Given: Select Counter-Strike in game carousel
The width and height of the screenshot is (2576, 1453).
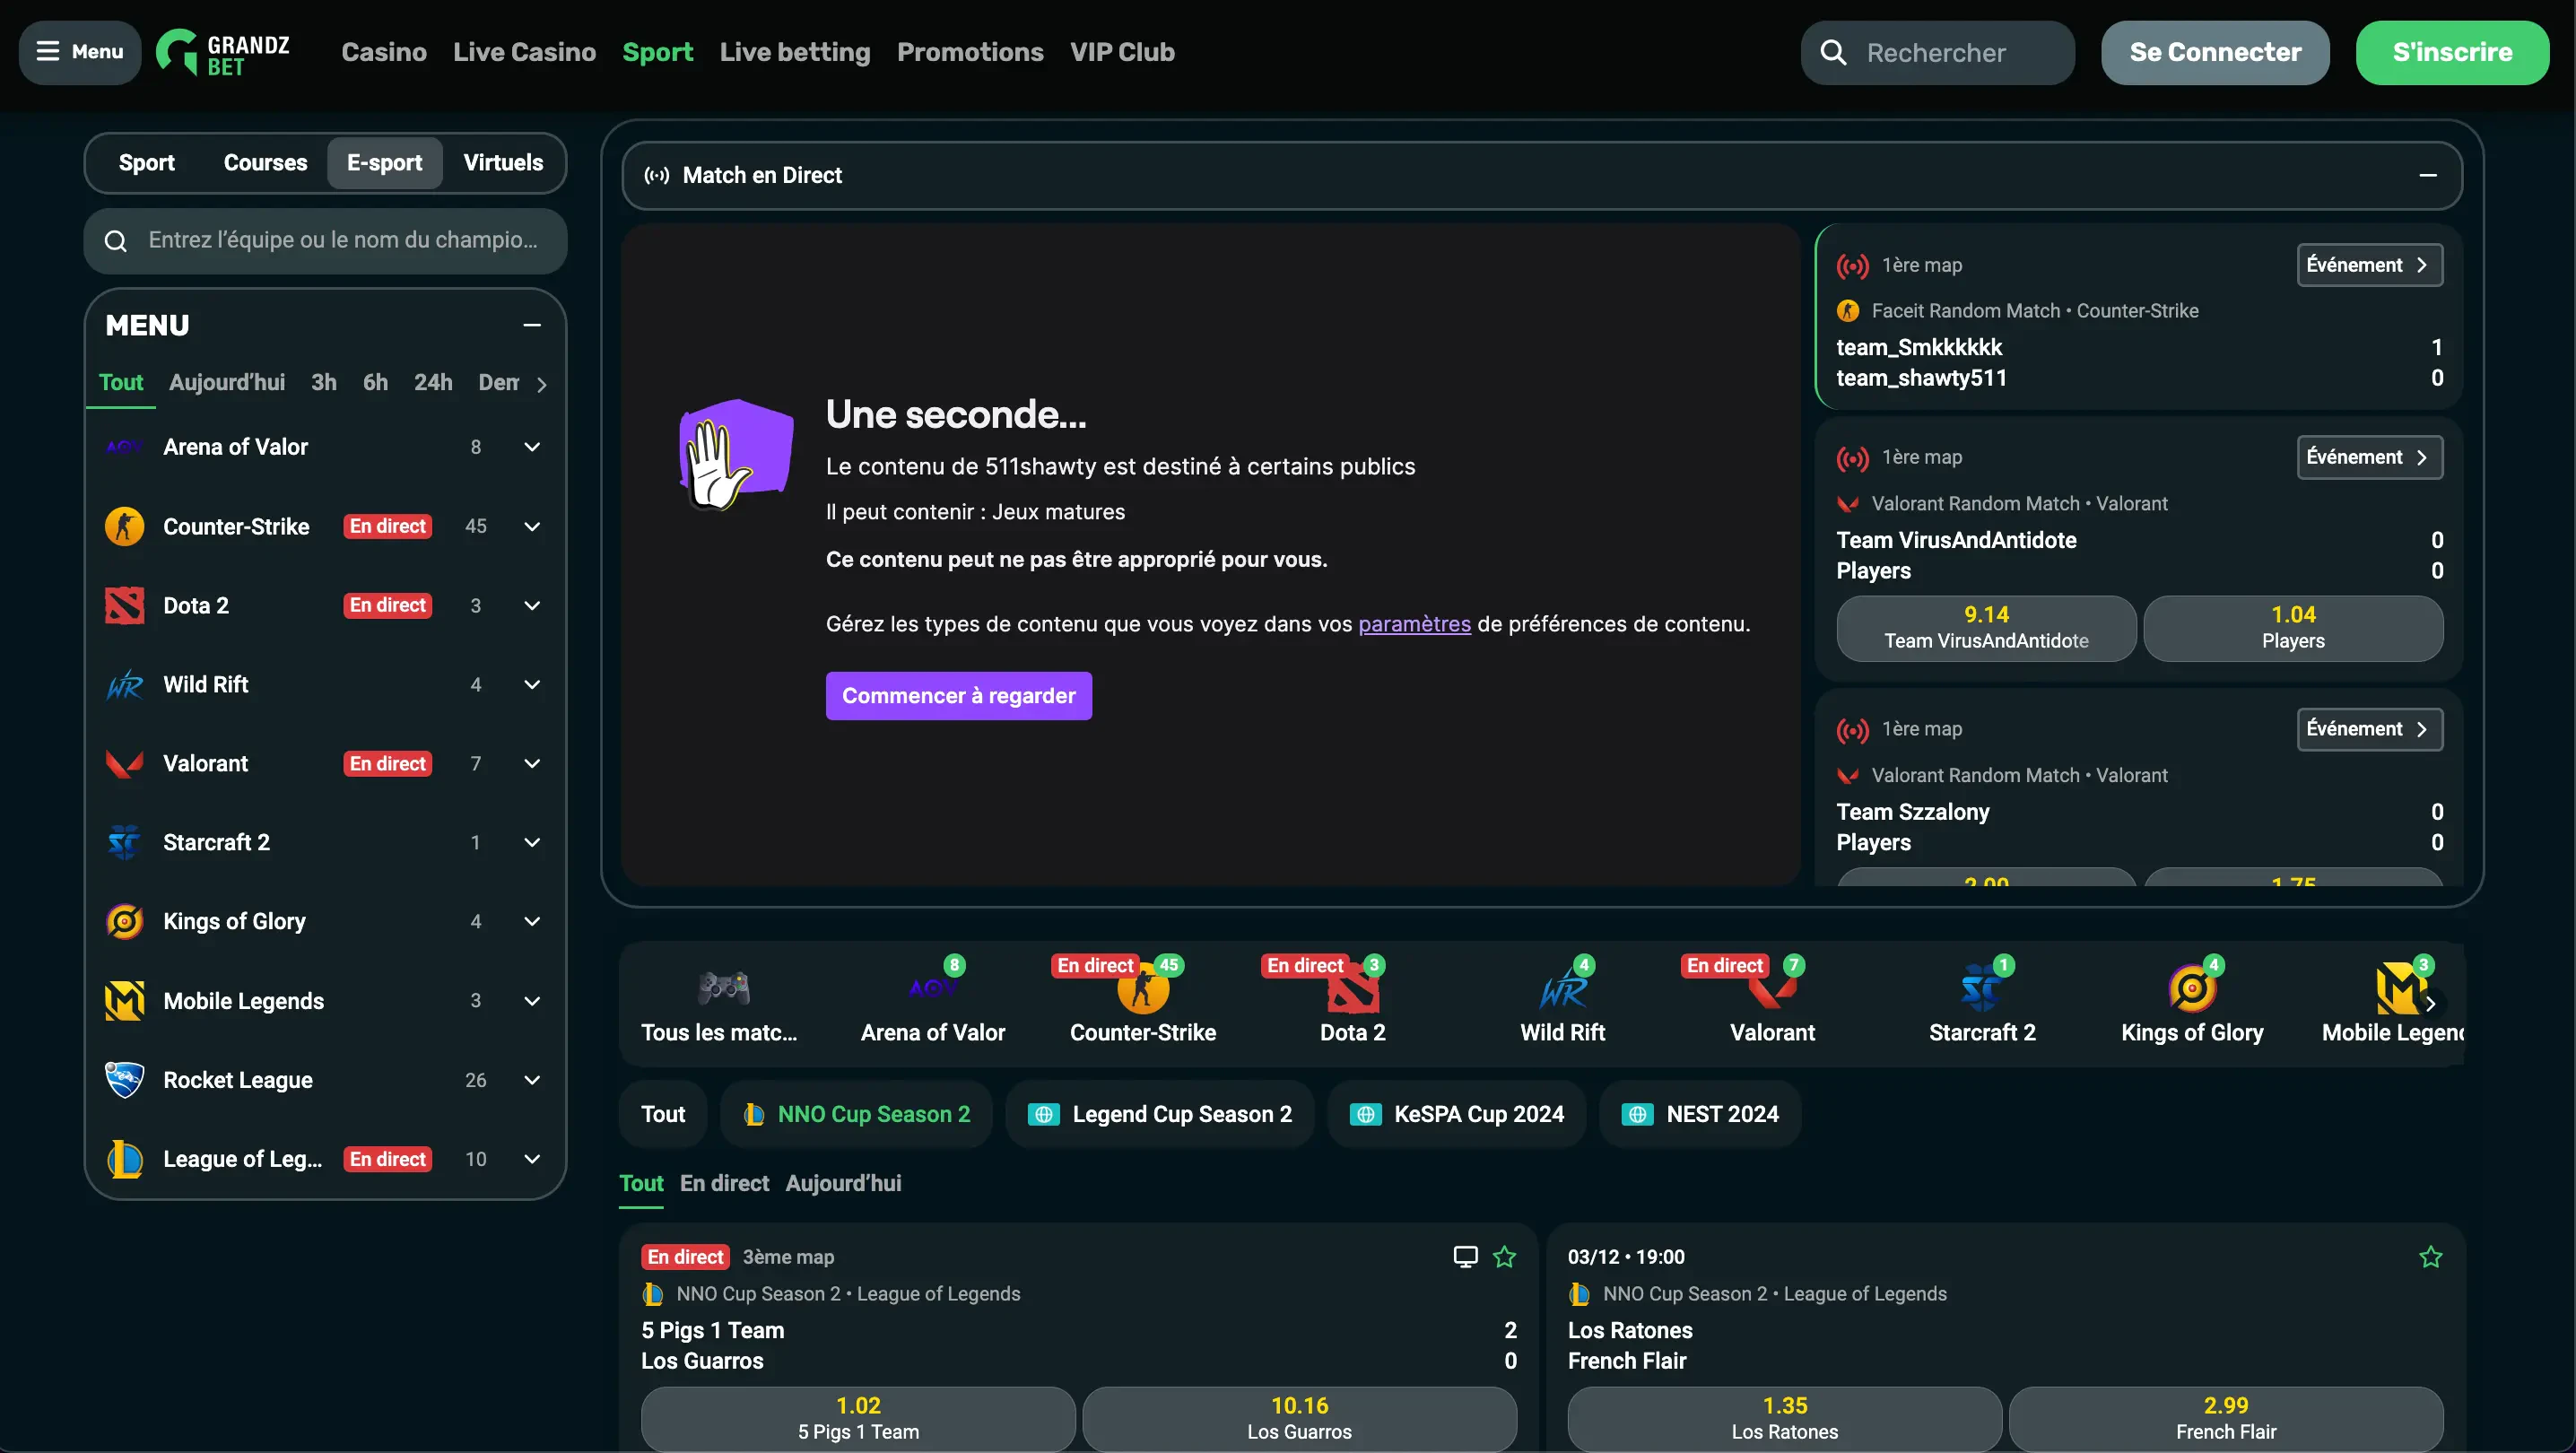Looking at the screenshot, I should pos(1143,1003).
